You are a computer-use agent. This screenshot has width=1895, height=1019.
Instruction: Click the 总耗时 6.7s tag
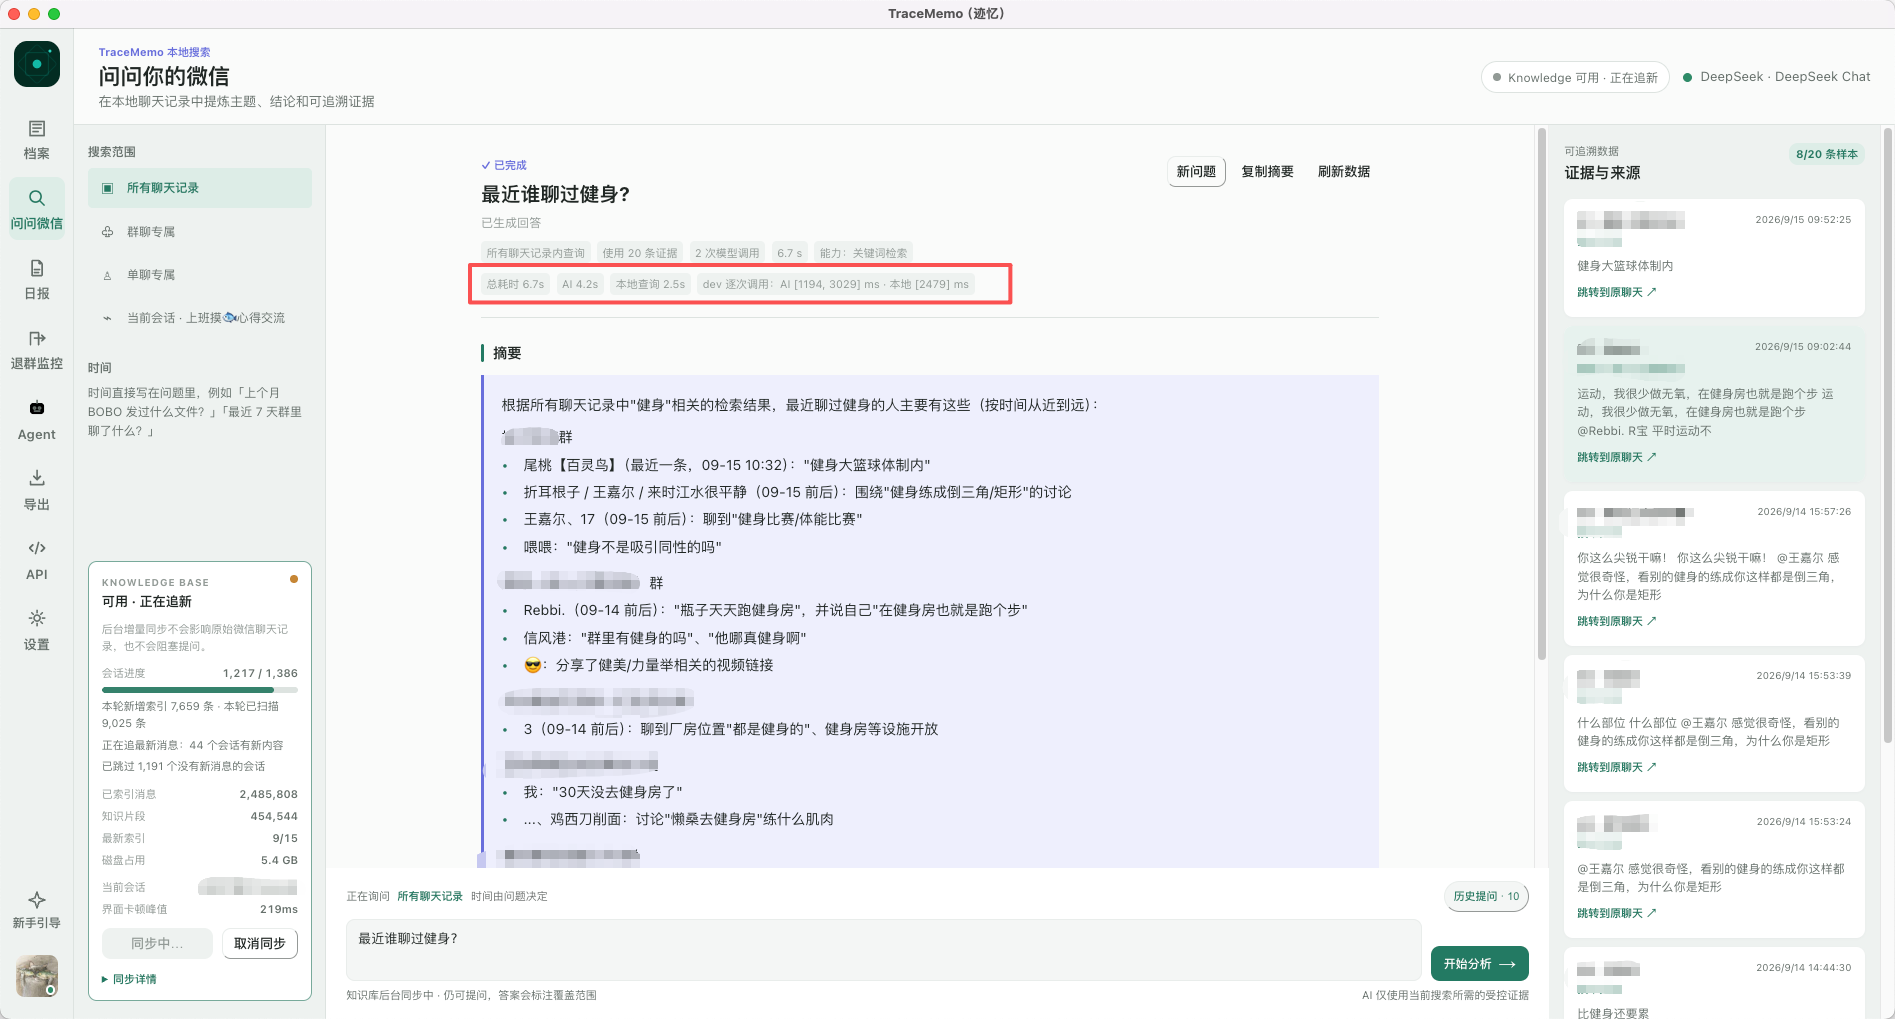click(x=515, y=284)
